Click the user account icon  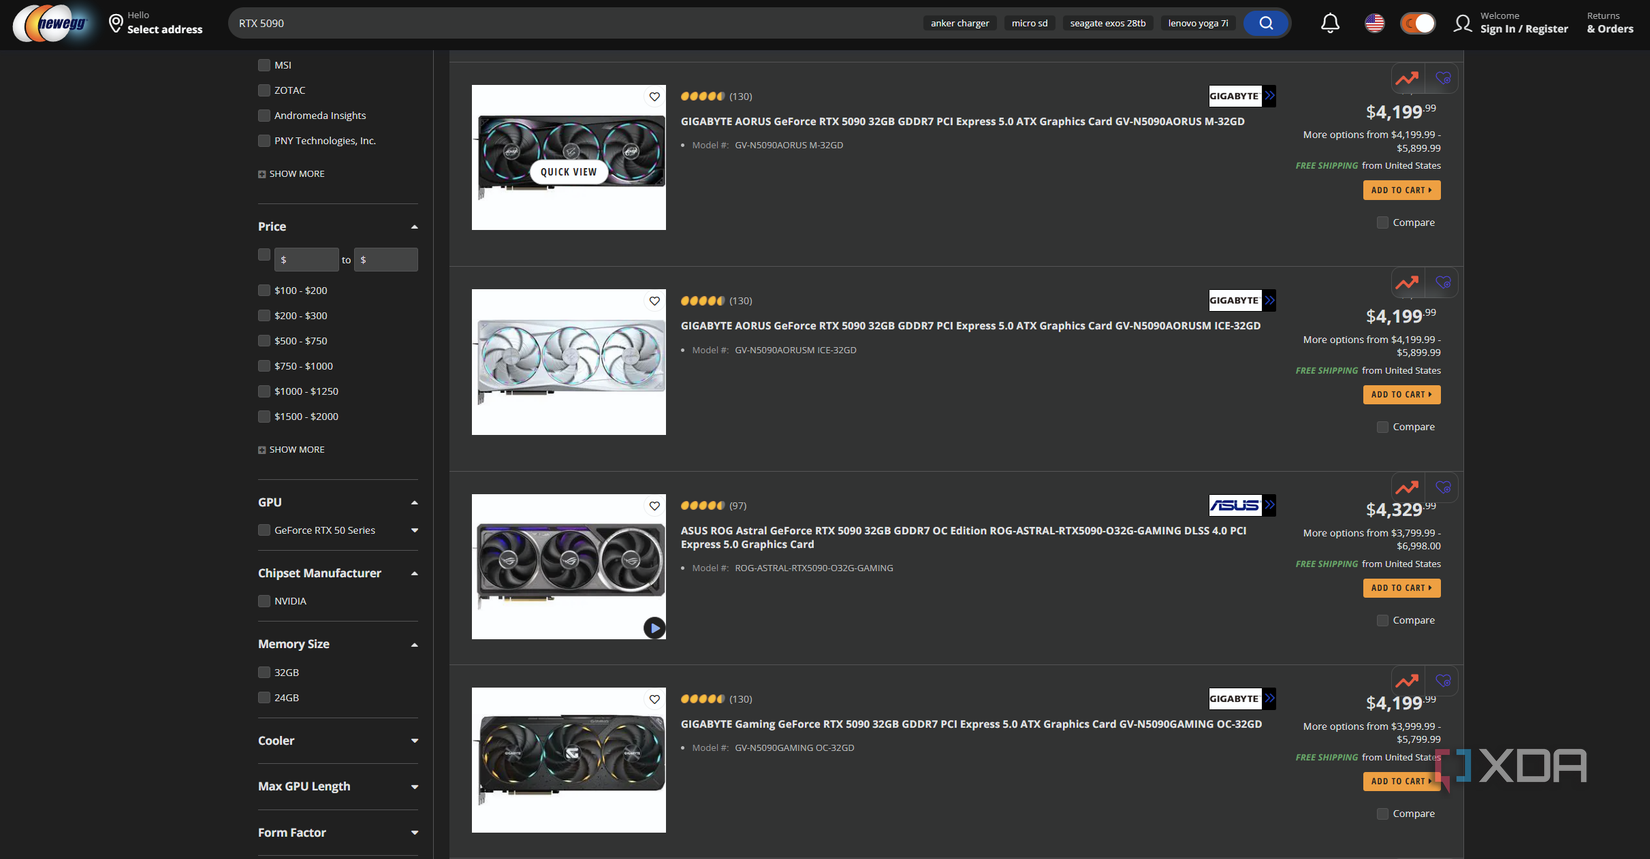pos(1463,23)
